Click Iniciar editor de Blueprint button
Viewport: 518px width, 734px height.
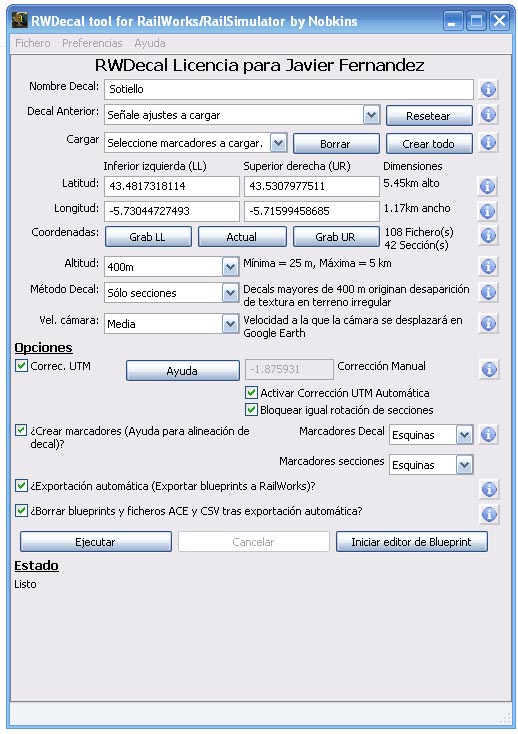(411, 542)
